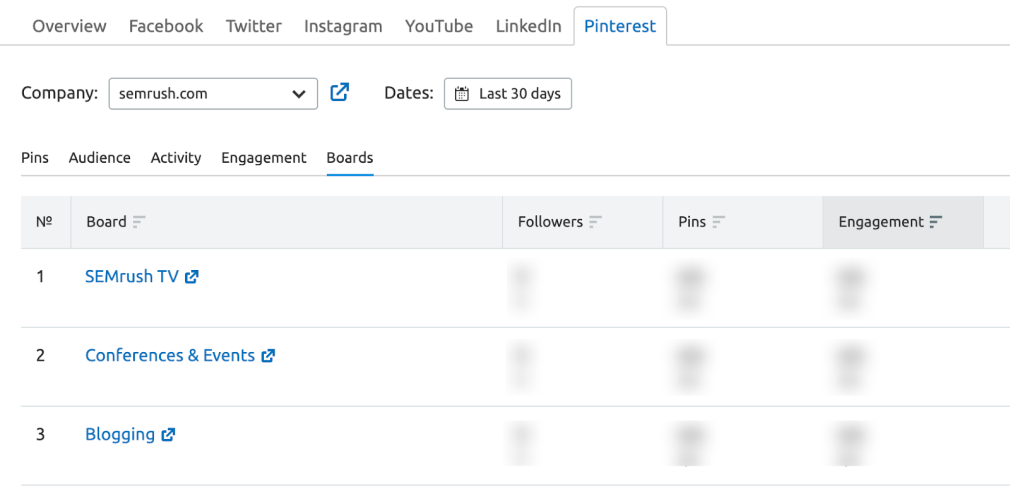Click the Dates: label
Screen dimensions: 1010x487
409,93
